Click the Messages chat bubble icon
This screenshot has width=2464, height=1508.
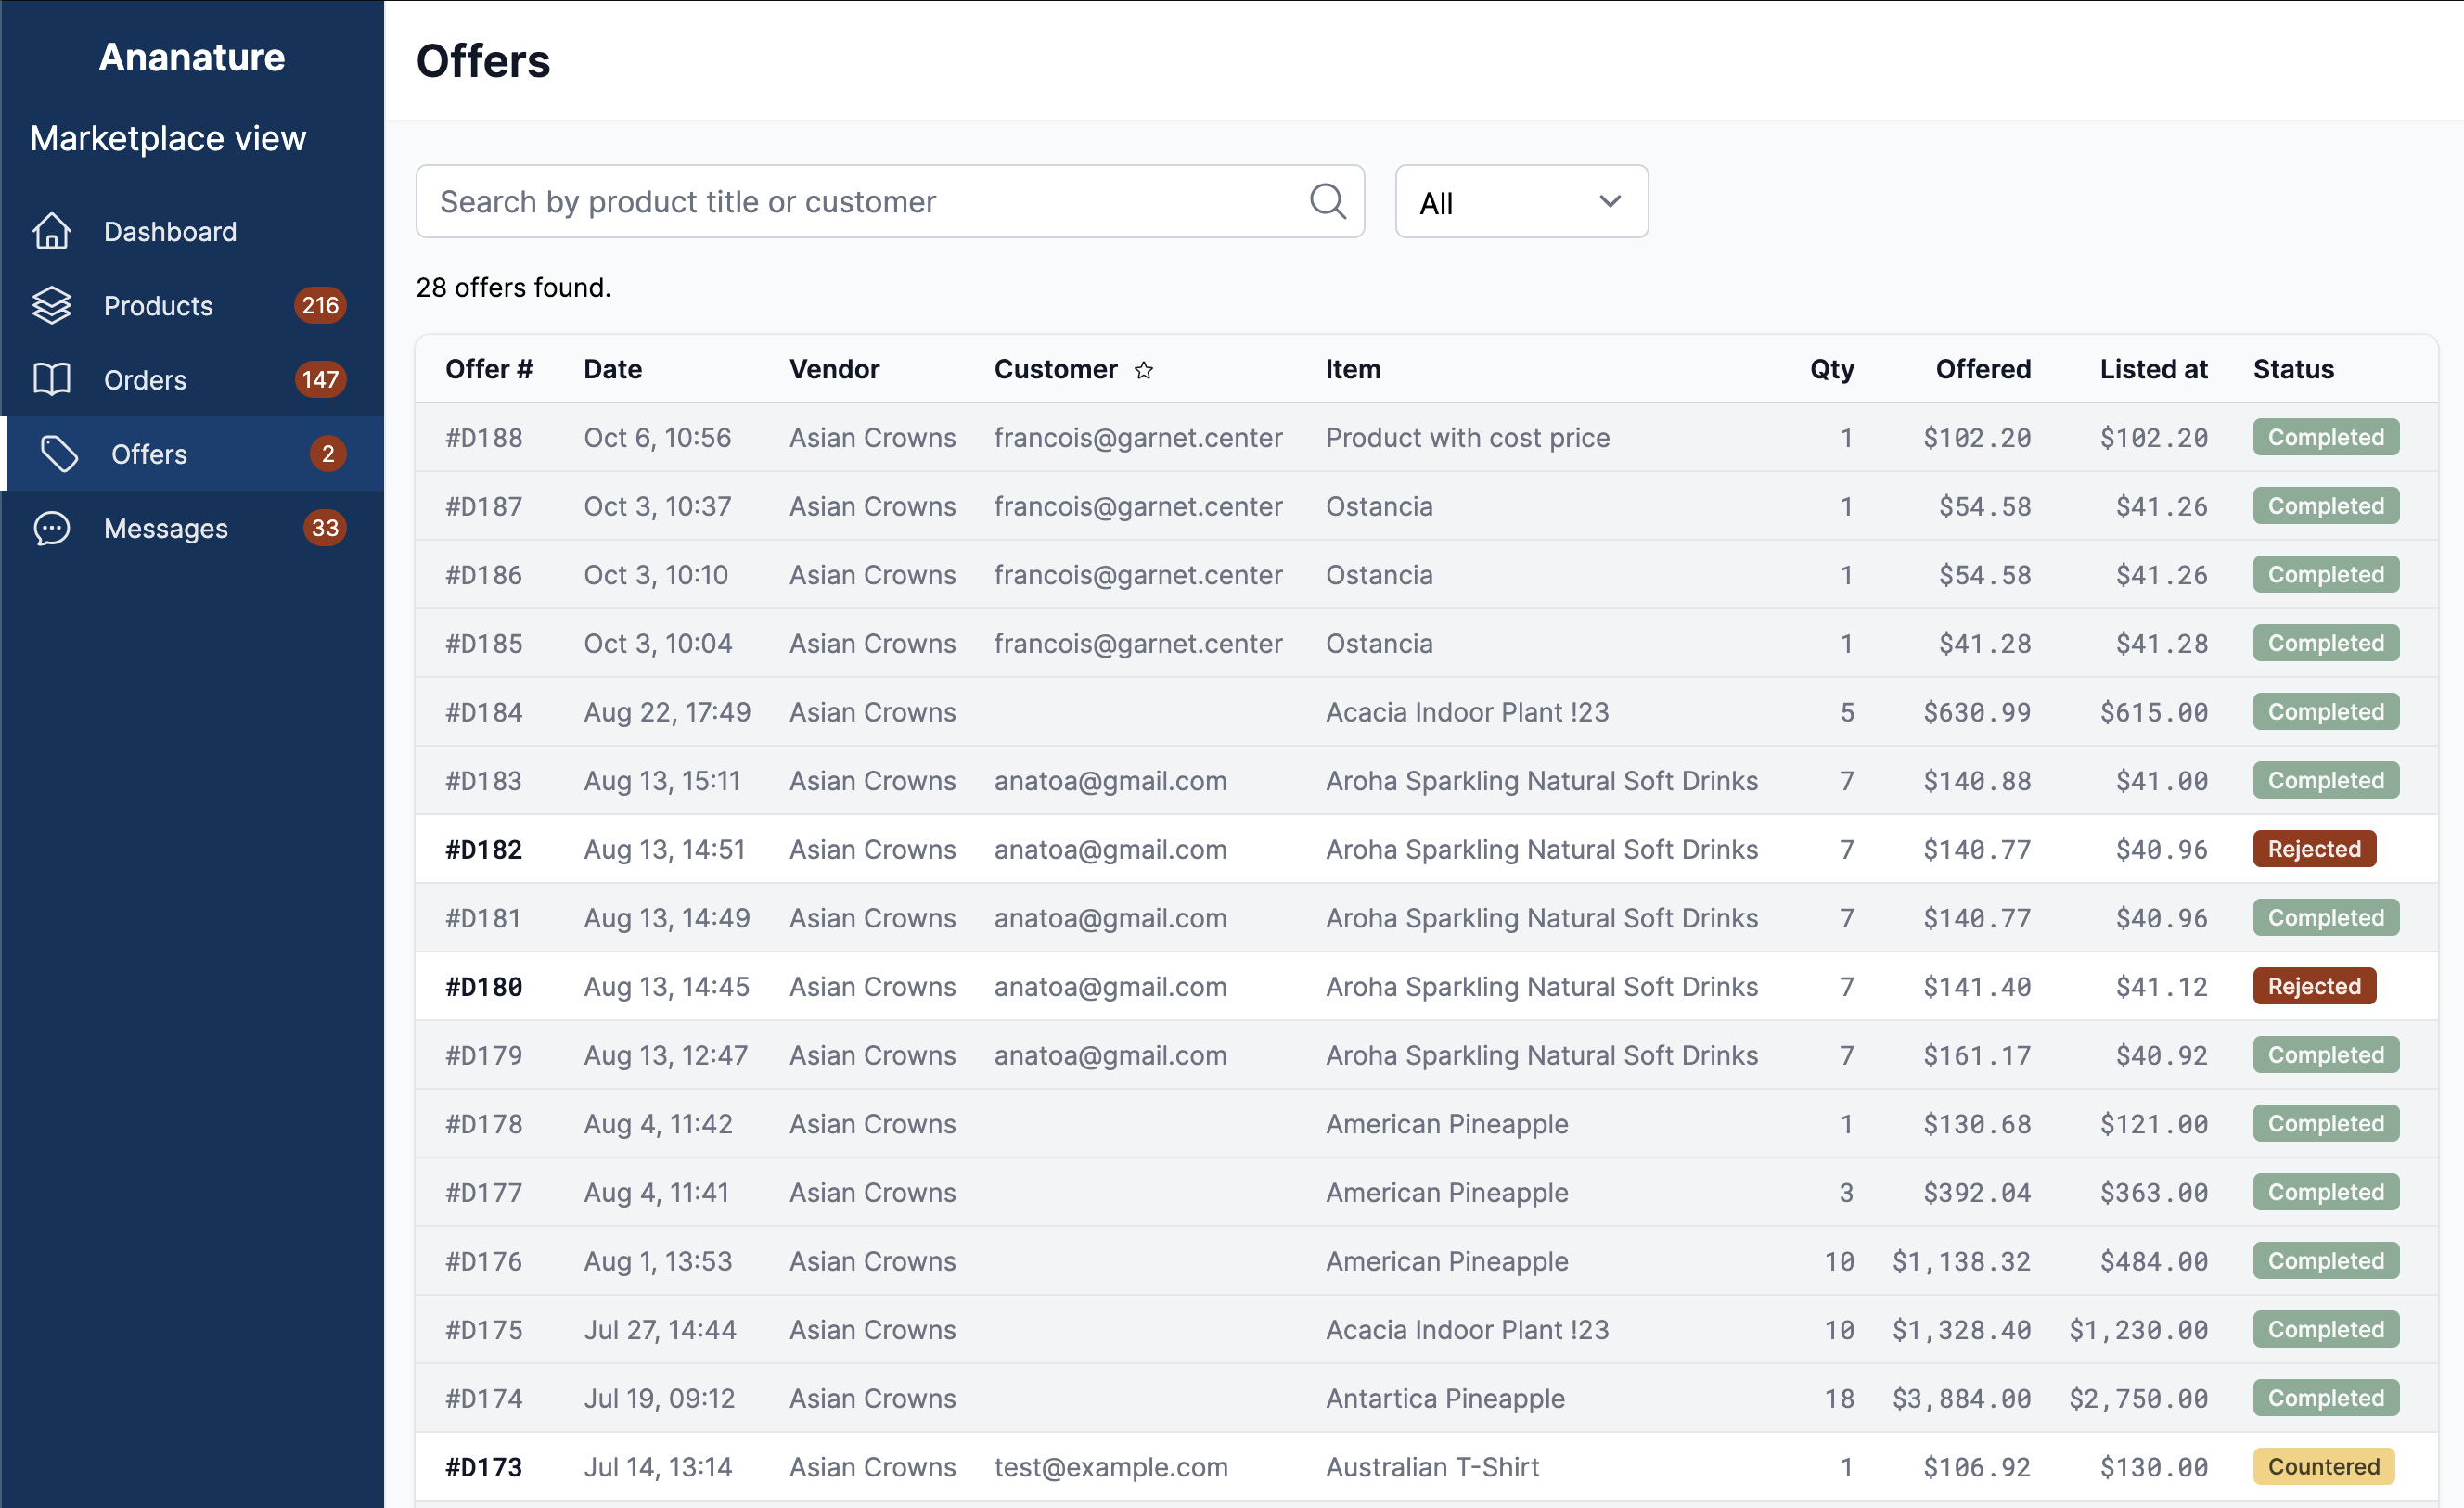[52, 527]
